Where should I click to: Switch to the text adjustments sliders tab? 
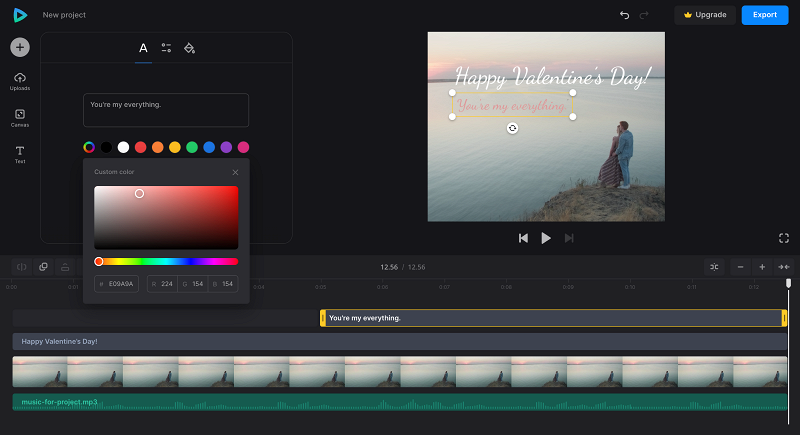166,48
